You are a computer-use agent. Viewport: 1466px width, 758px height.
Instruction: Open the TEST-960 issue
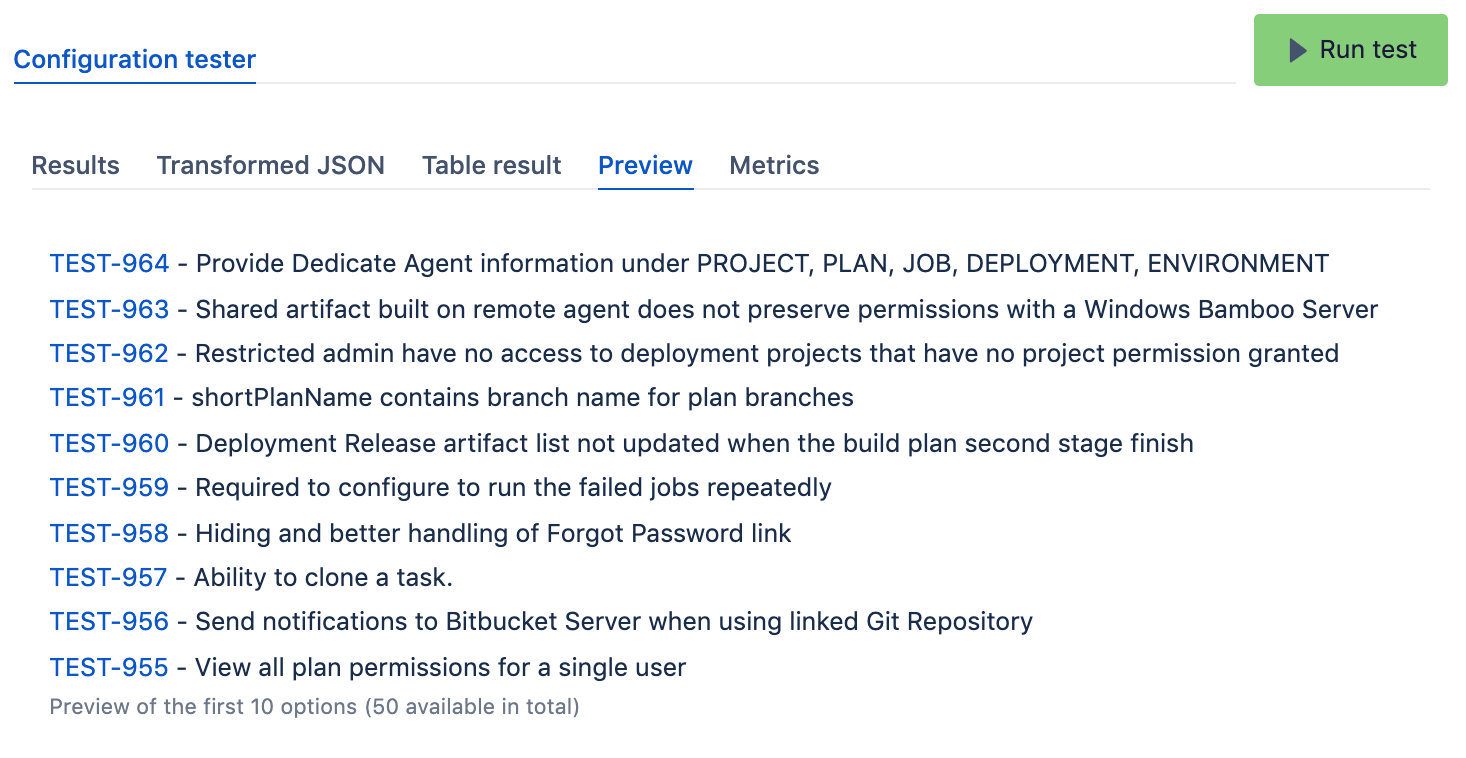pyautogui.click(x=109, y=443)
